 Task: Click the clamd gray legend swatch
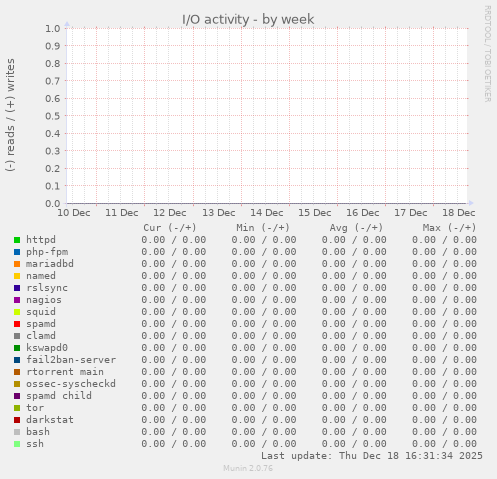[17, 336]
